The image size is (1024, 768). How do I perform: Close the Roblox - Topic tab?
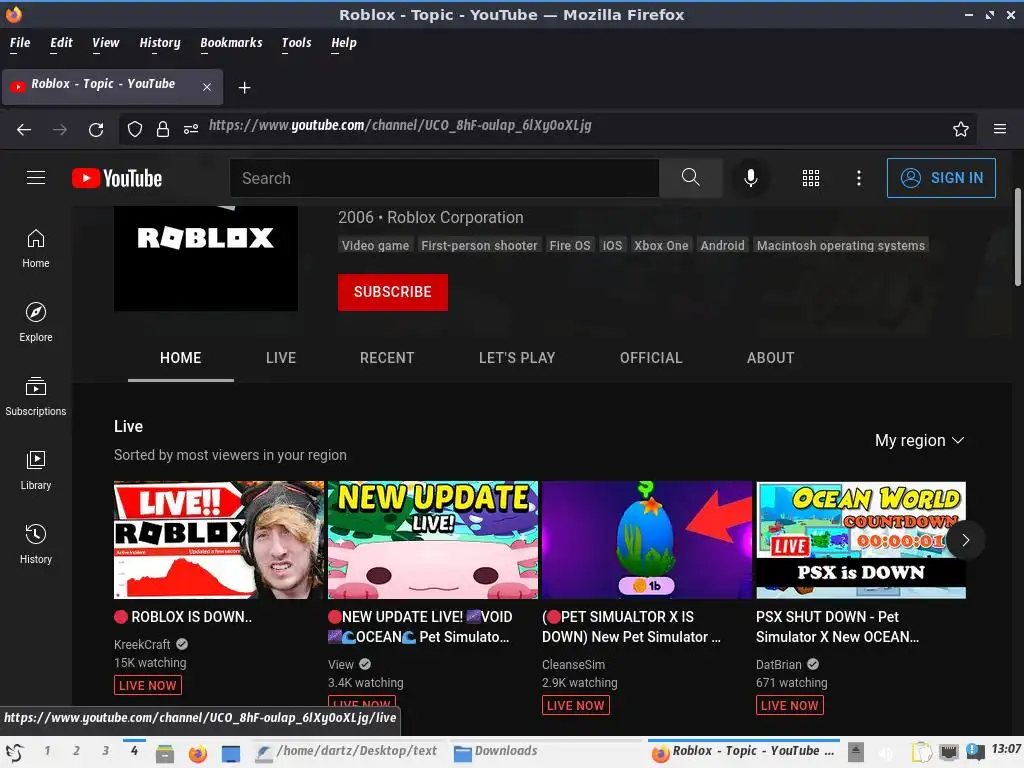(206, 87)
